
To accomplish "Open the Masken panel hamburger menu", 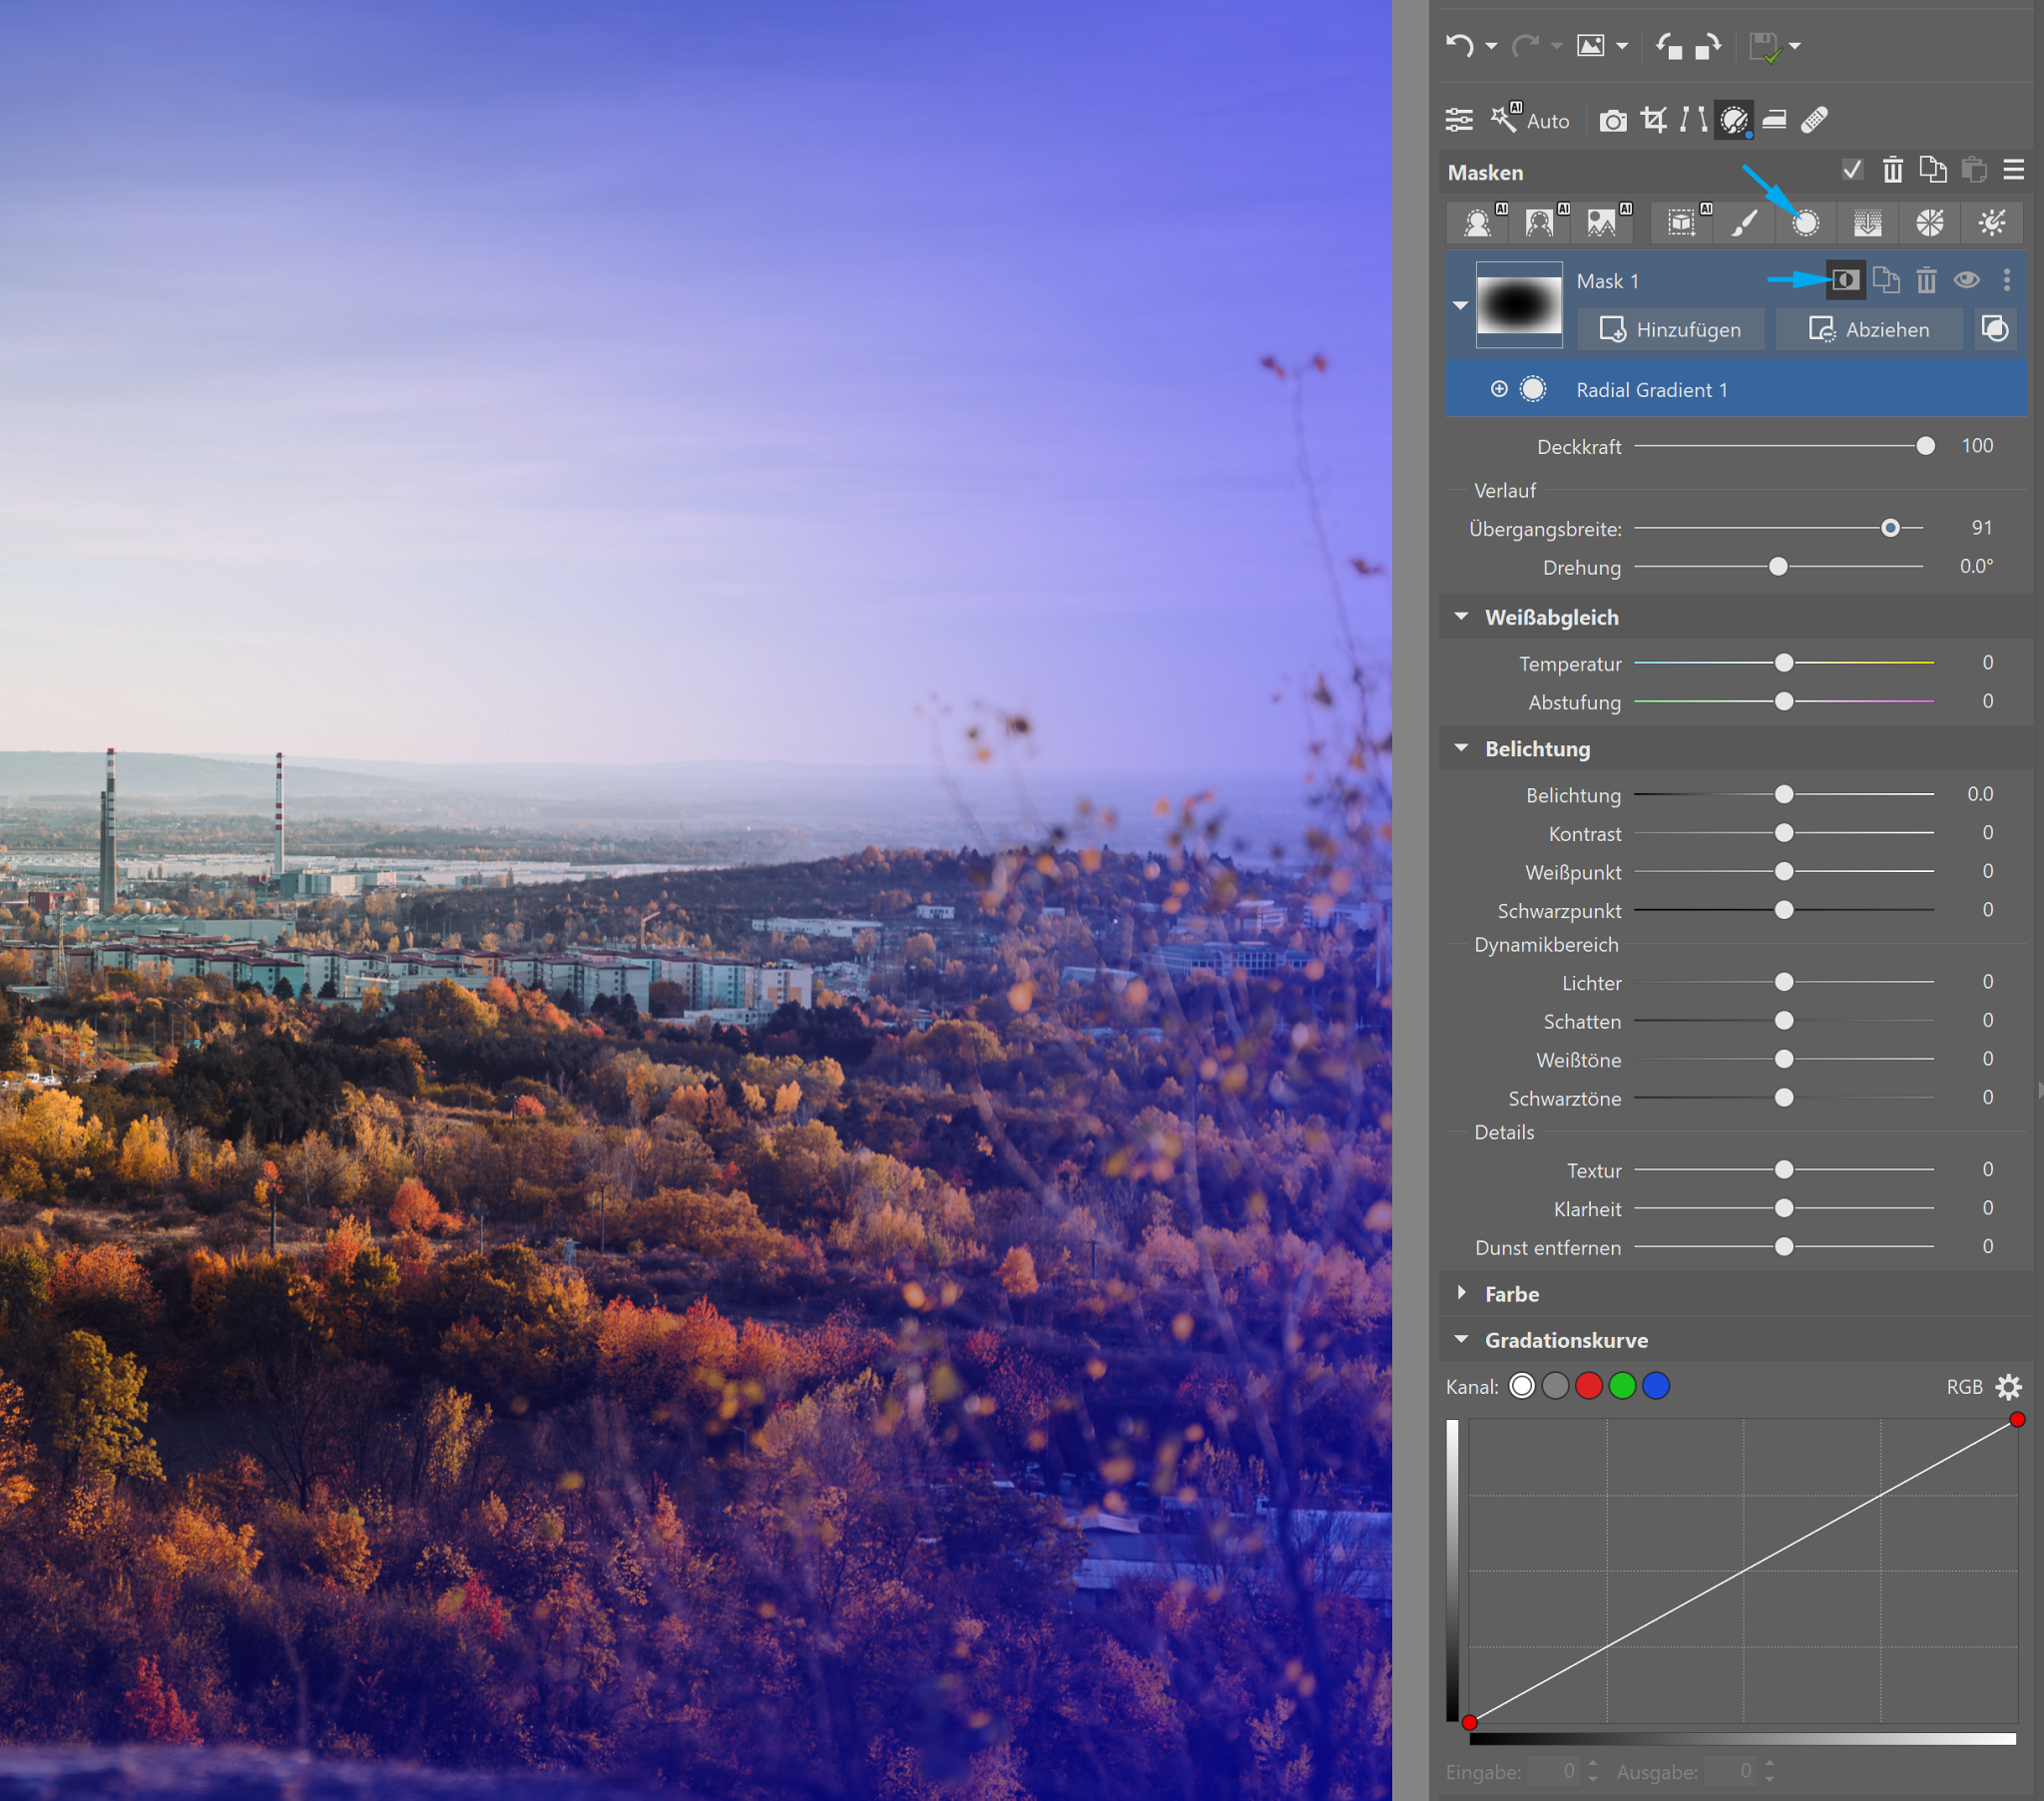I will point(2014,170).
